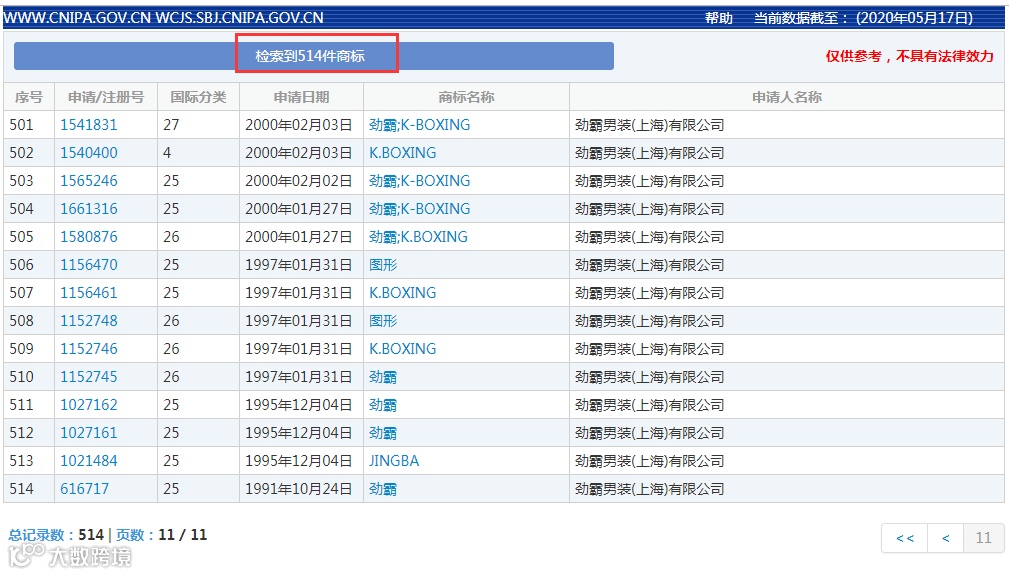
Task: Open registration number 1565246
Action: point(89,181)
